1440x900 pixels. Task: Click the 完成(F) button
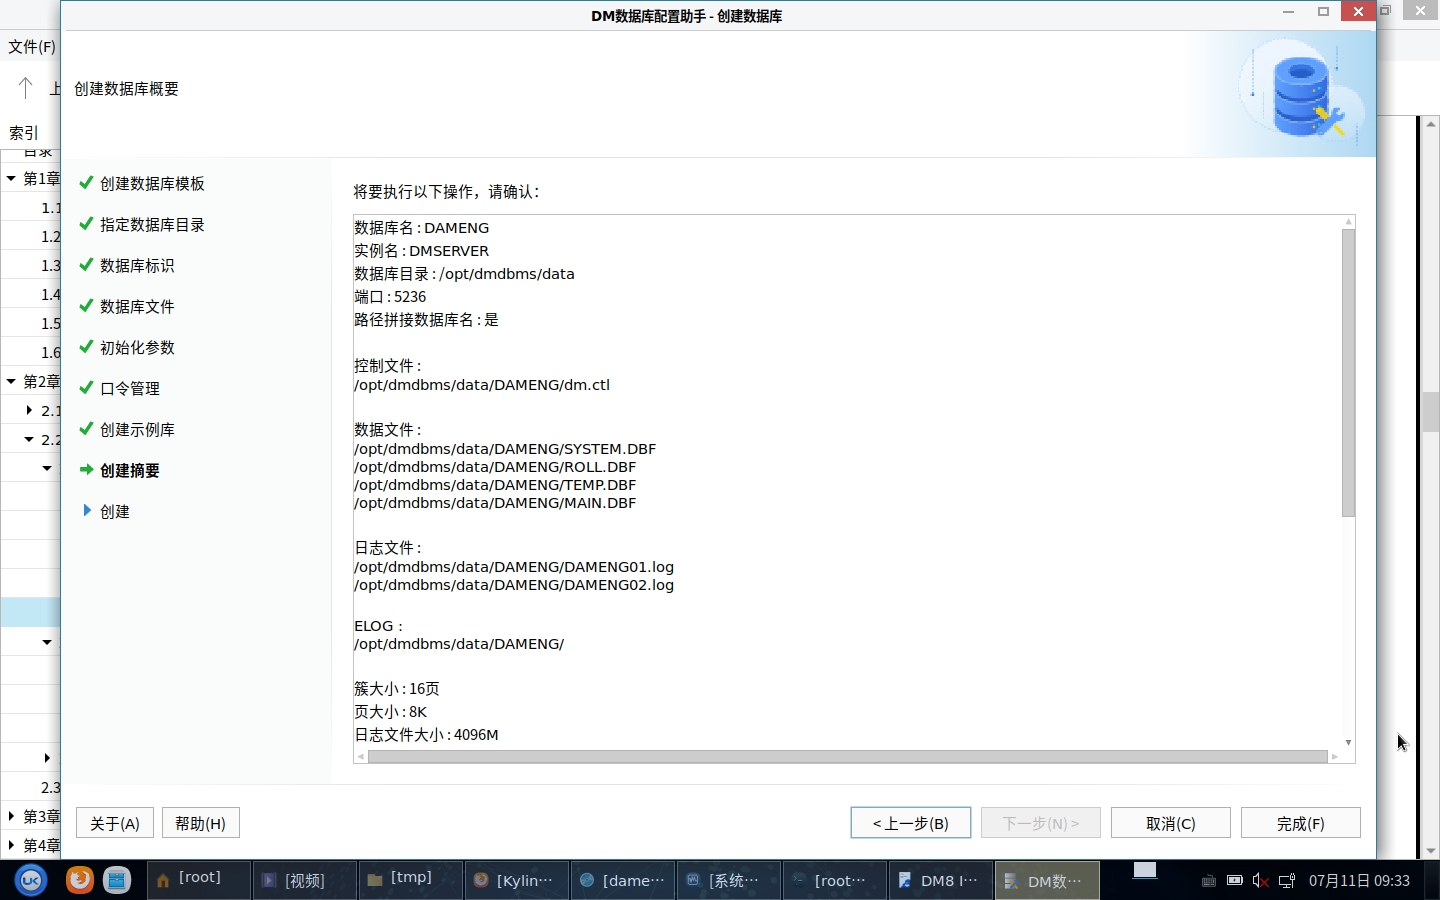point(1300,823)
